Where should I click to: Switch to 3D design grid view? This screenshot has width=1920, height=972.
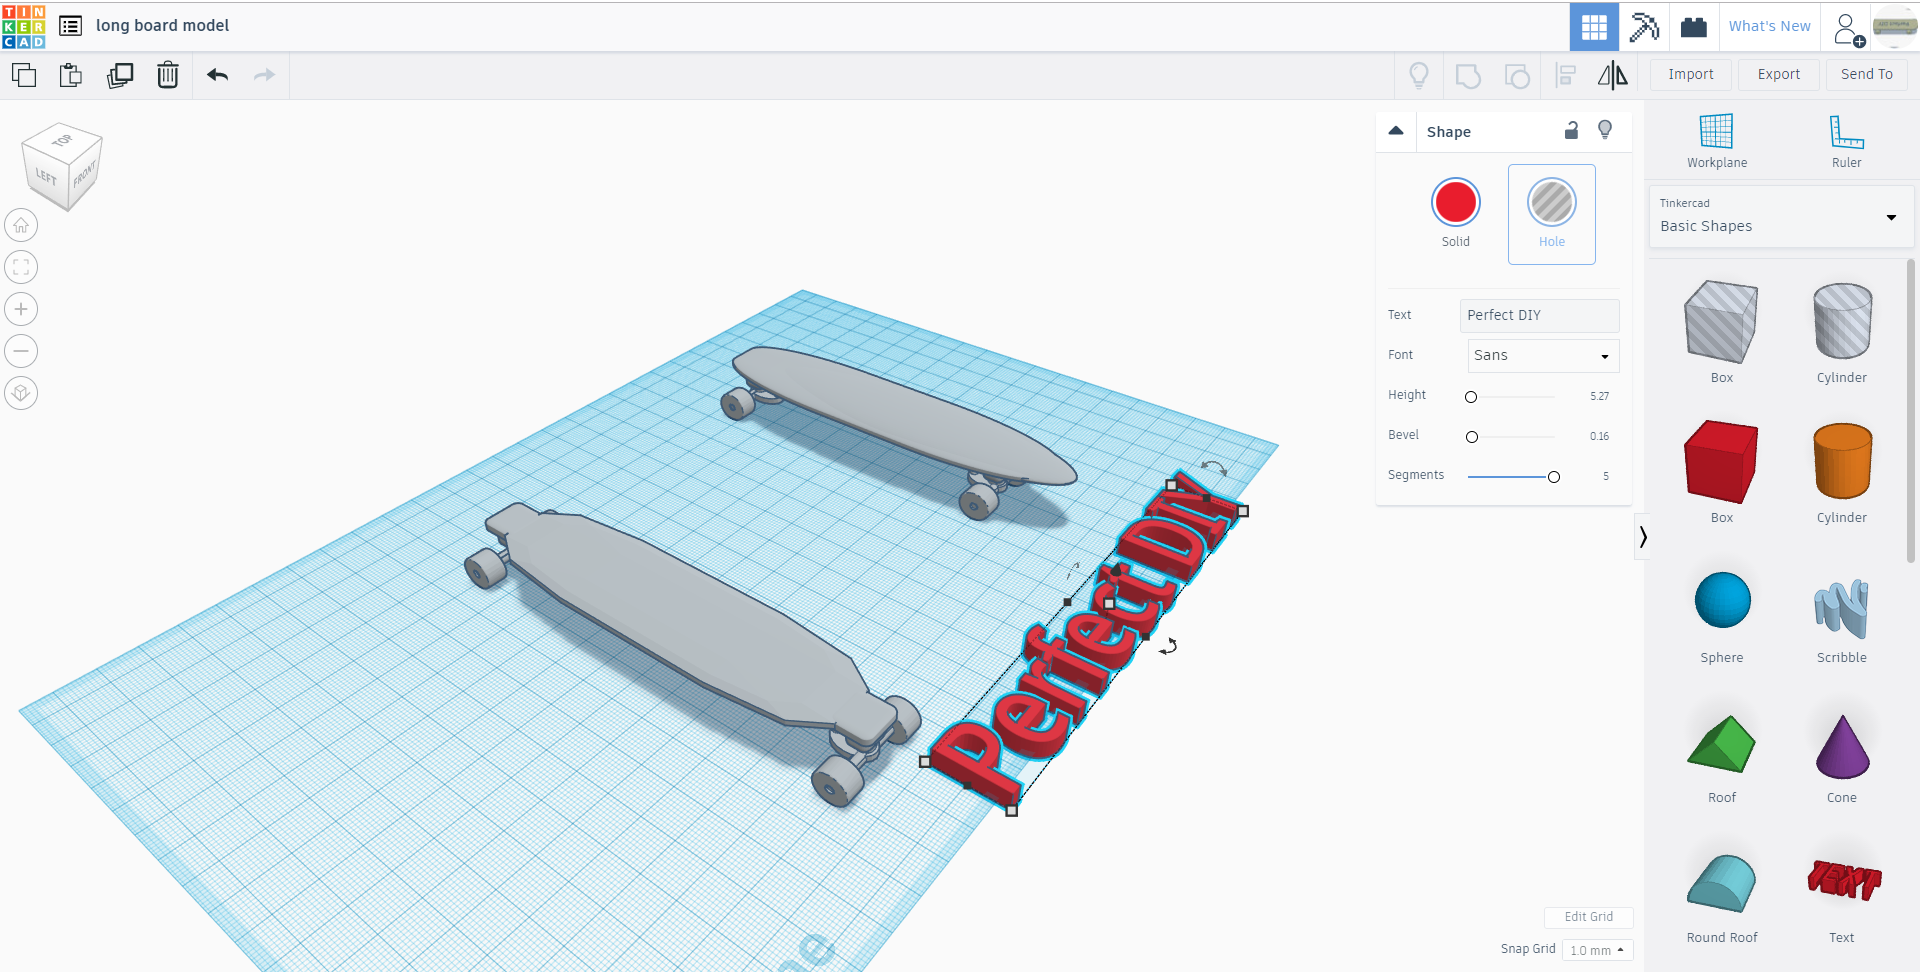pyautogui.click(x=1594, y=27)
